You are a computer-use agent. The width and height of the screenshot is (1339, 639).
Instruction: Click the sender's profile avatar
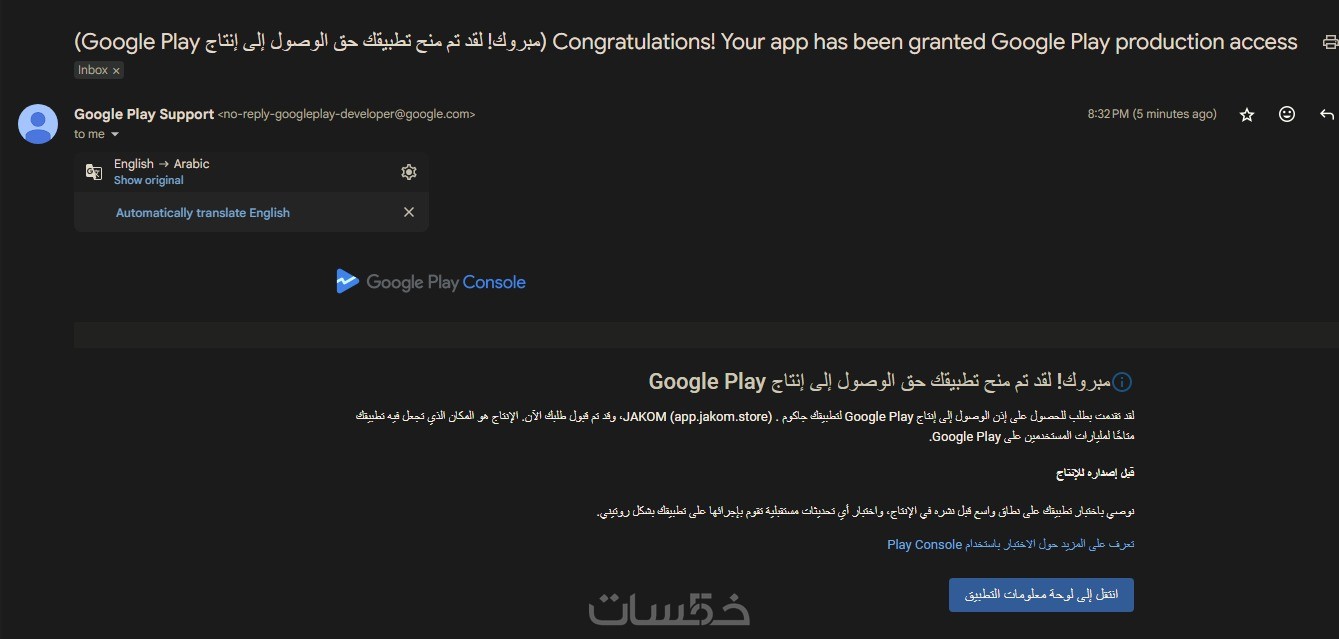pyautogui.click(x=38, y=124)
